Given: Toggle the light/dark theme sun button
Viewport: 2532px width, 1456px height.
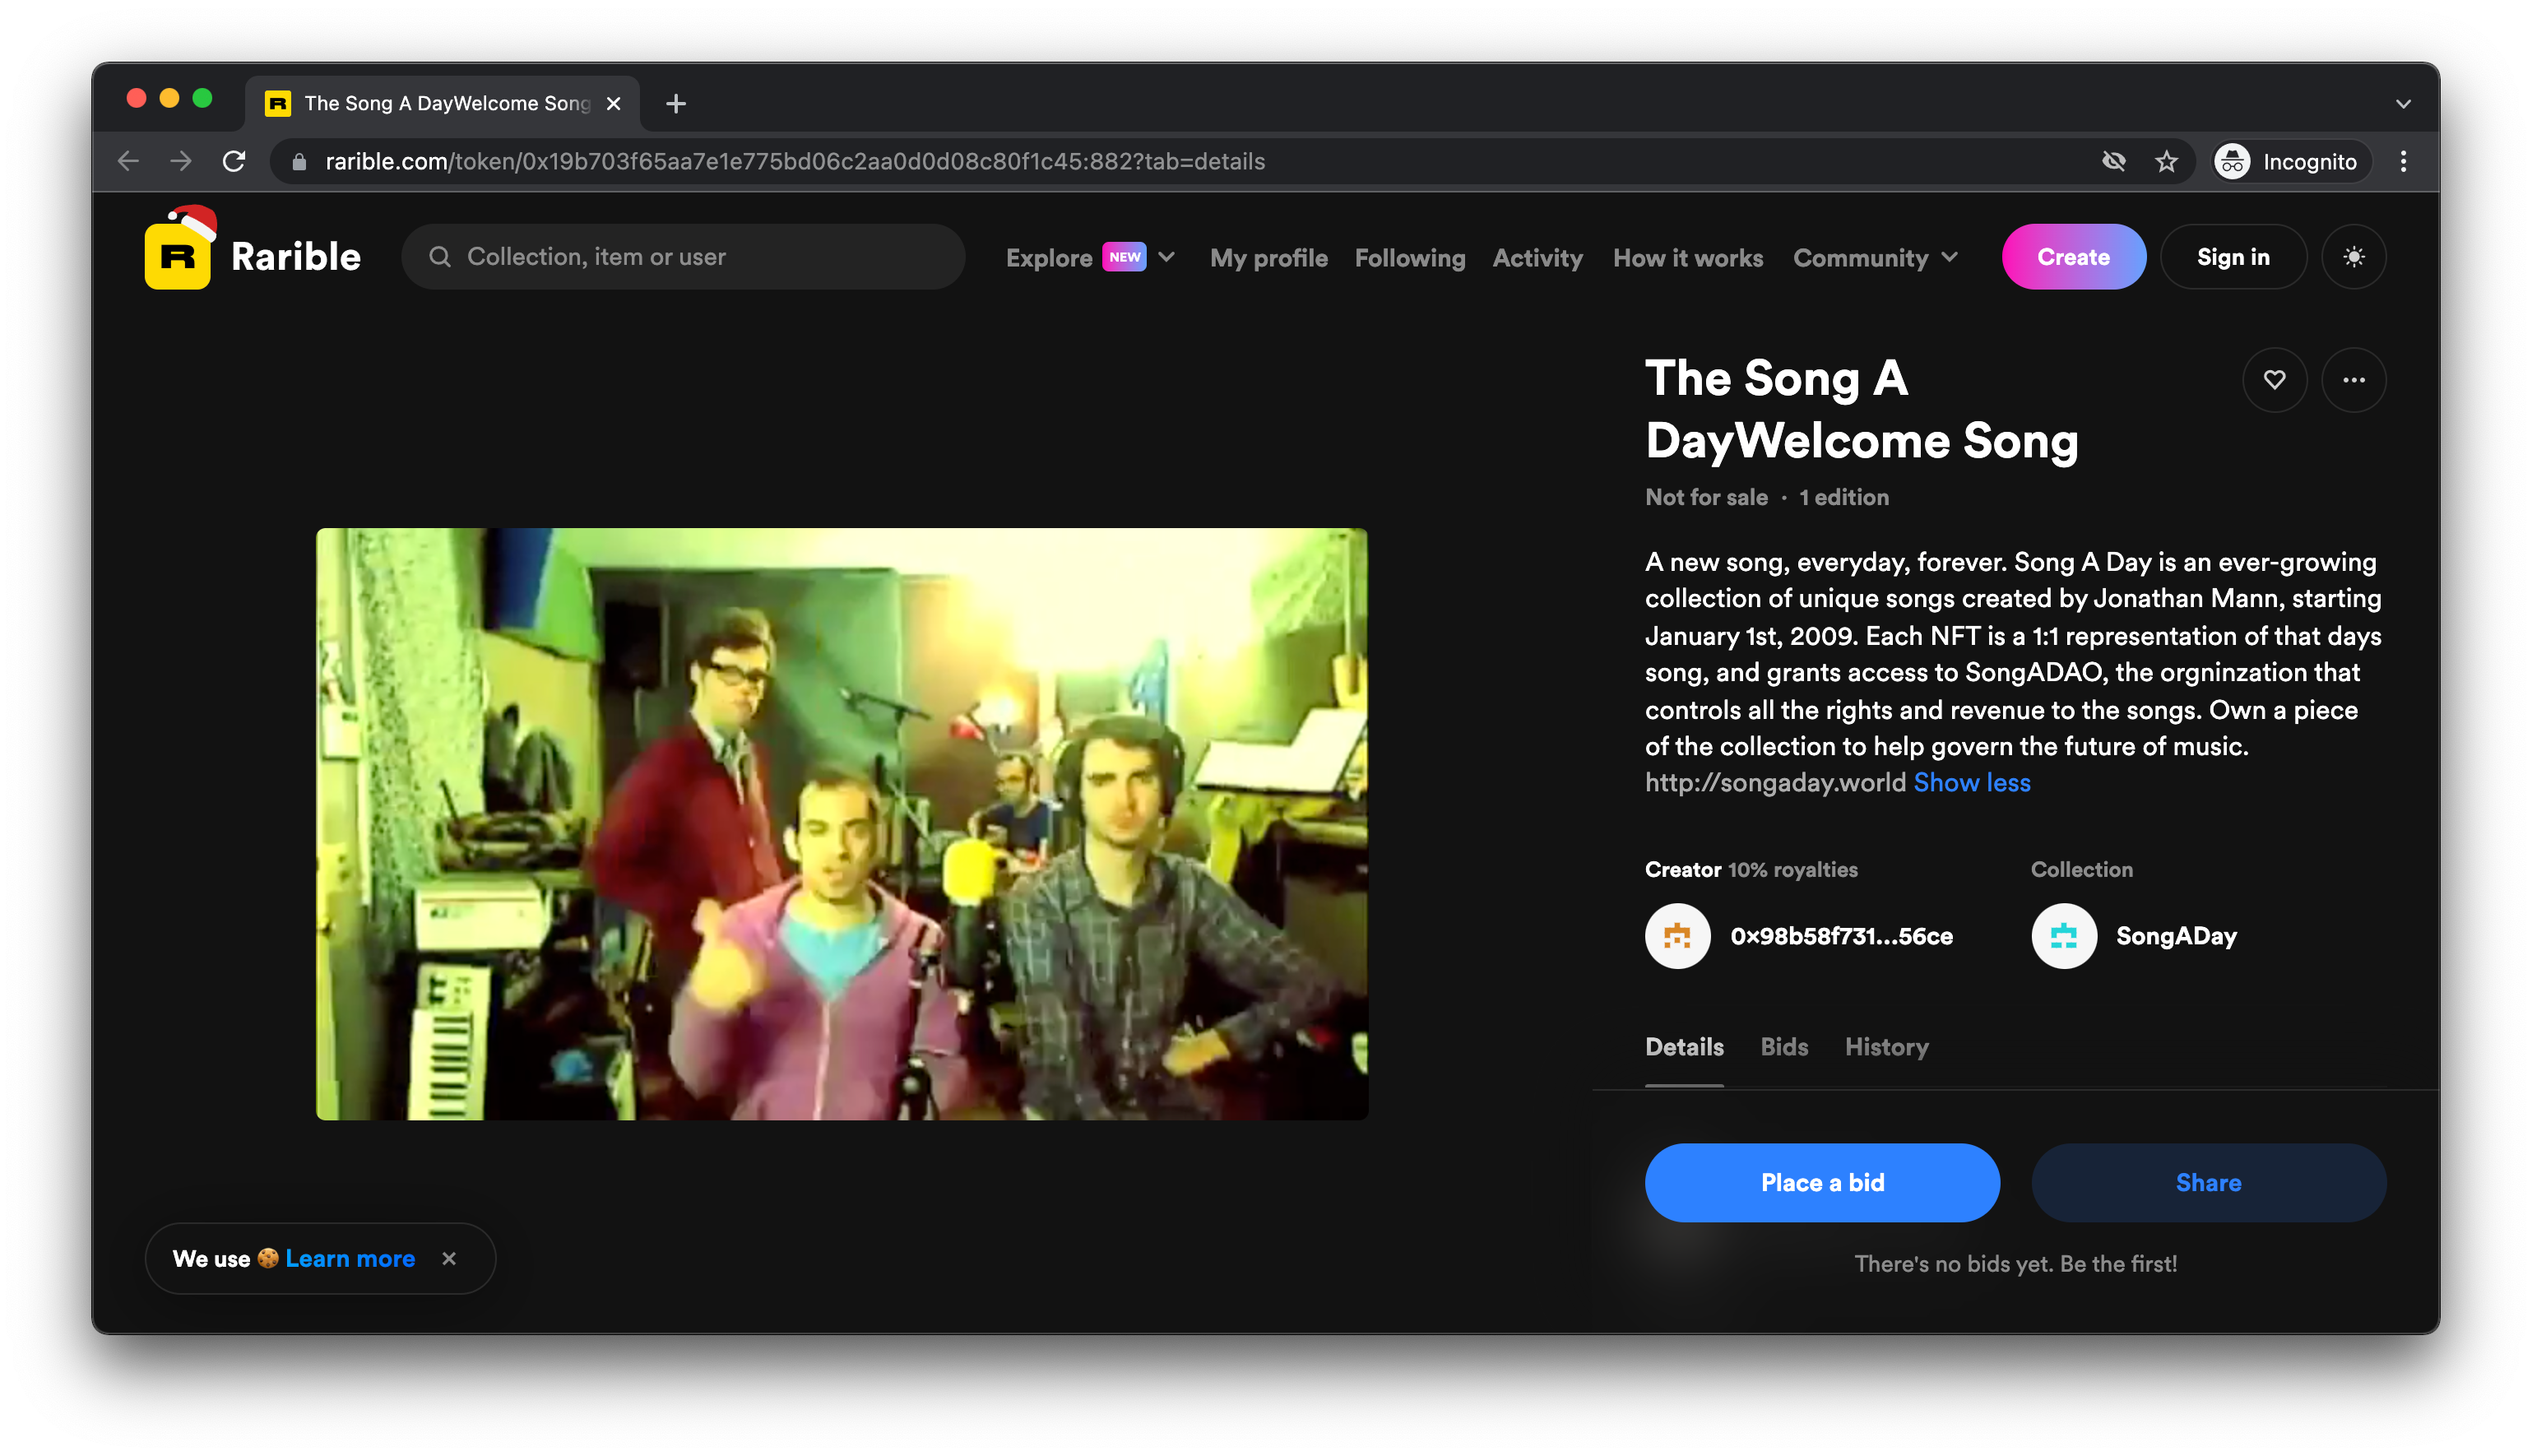Looking at the screenshot, I should coord(2353,257).
